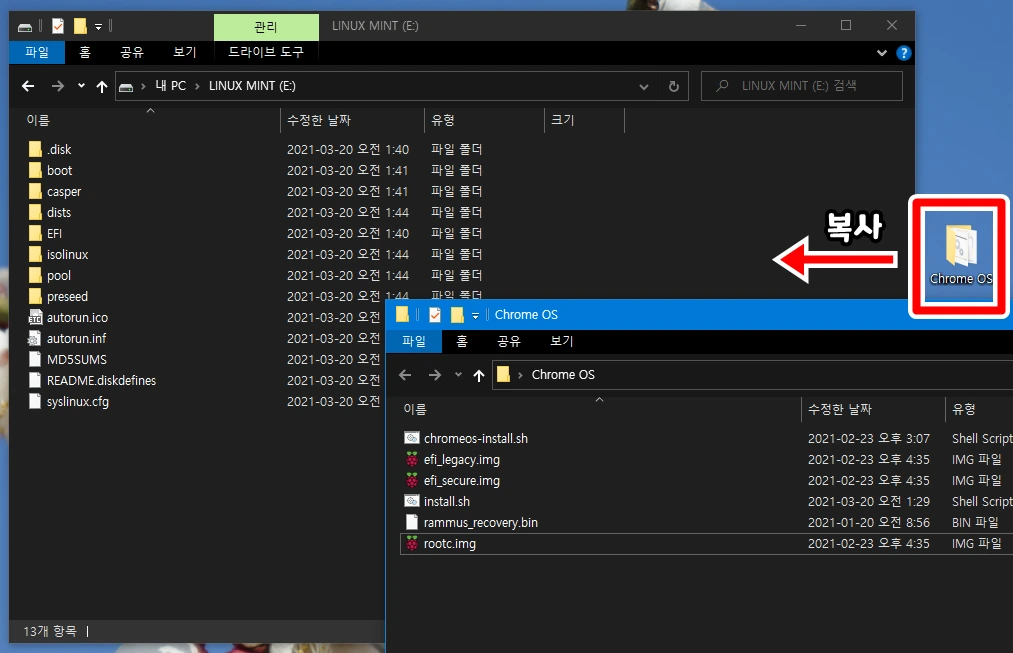1013x653 pixels.
Task: Expand path chevron before Chrome OS in address bar
Action: (x=520, y=375)
